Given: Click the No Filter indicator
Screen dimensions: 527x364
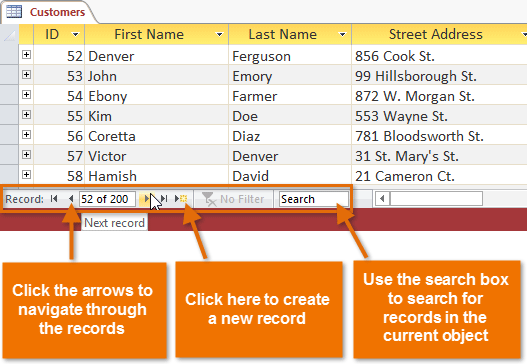Looking at the screenshot, I should 233,199.
